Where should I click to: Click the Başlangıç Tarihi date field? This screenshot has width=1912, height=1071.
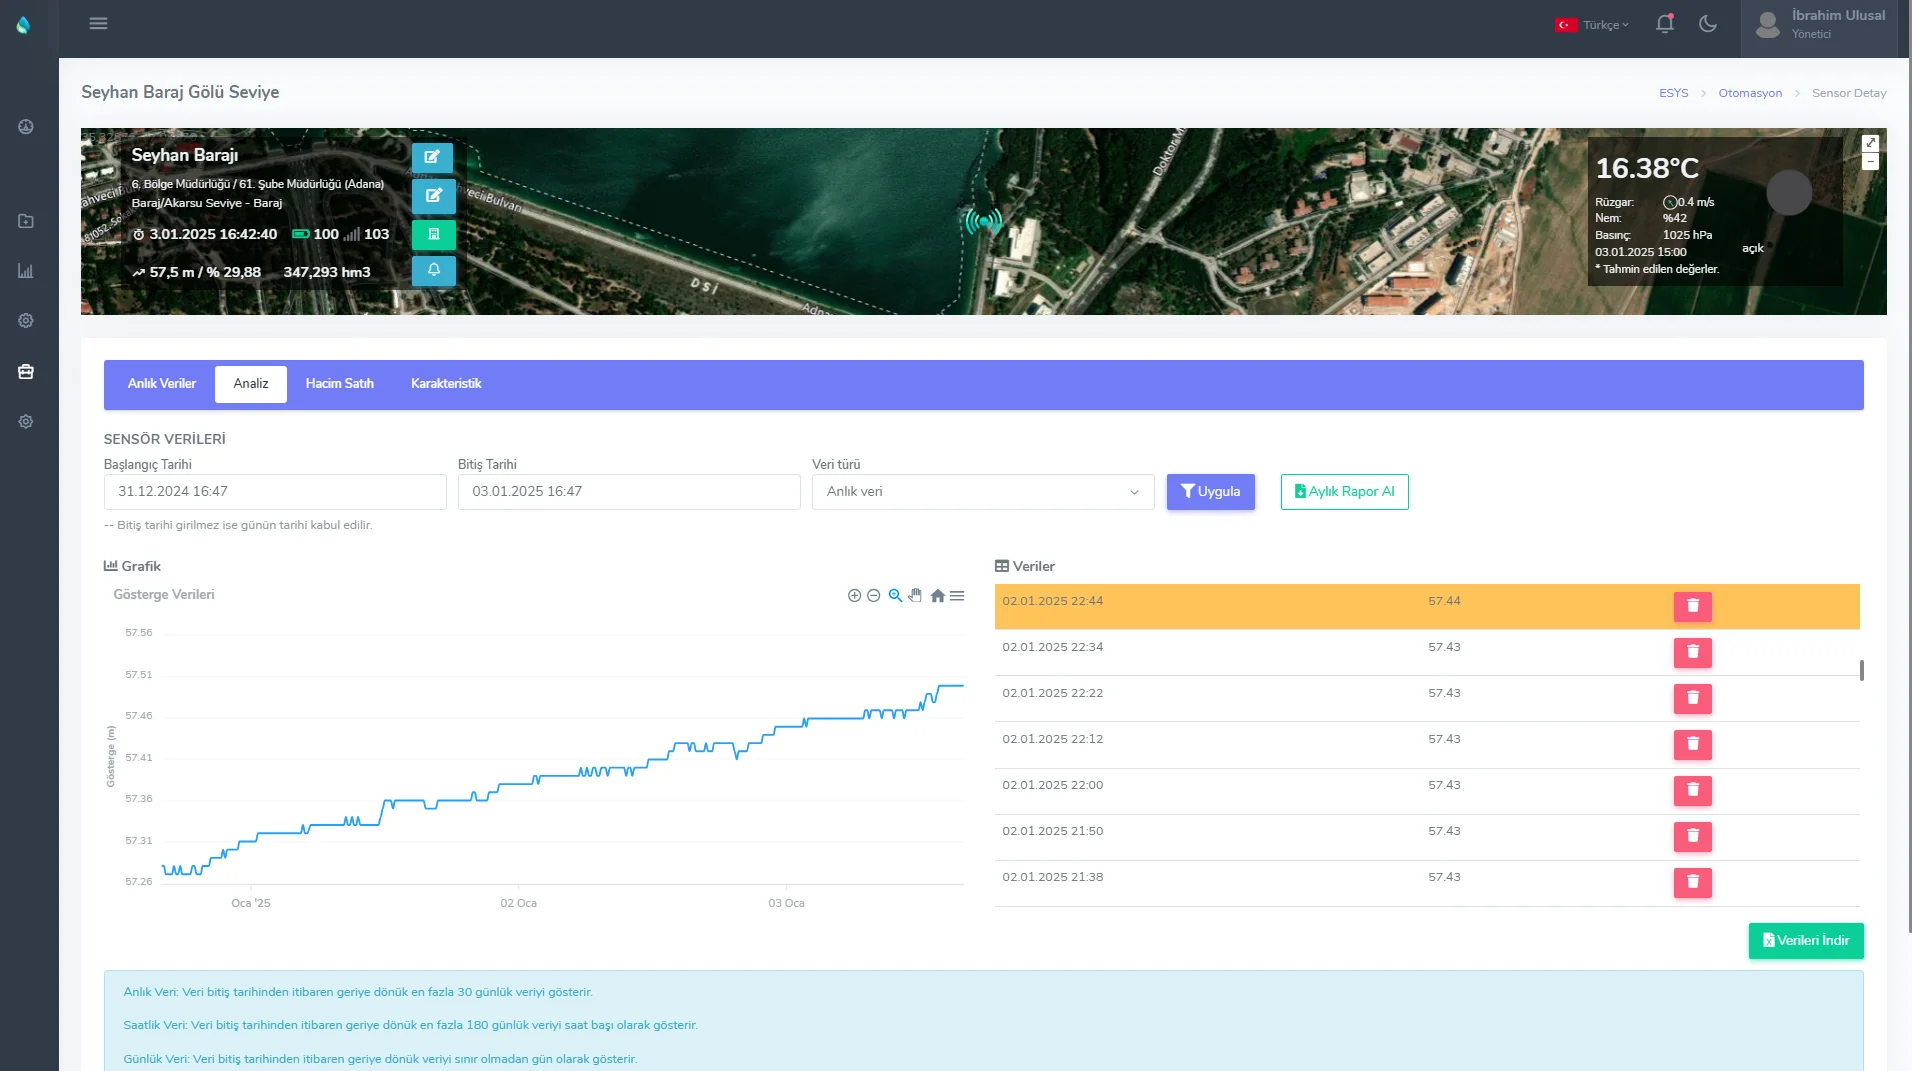click(275, 492)
